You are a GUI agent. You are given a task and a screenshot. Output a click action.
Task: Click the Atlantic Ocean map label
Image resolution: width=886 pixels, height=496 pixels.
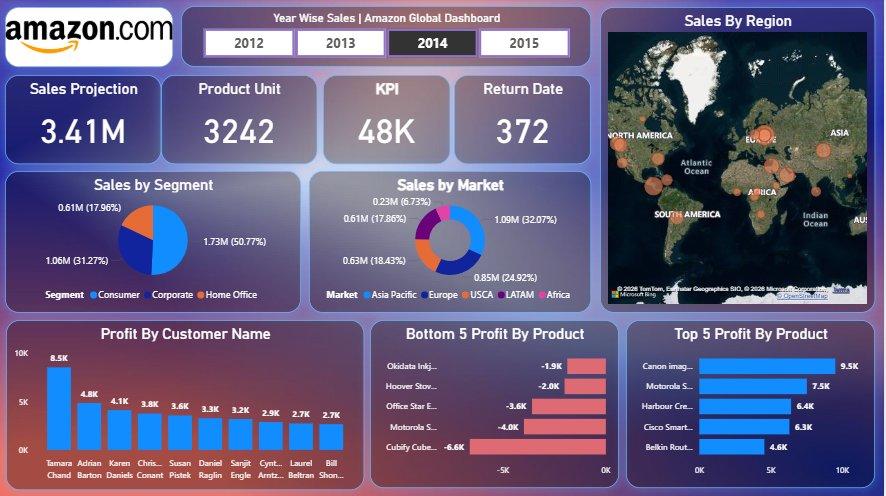coord(696,167)
